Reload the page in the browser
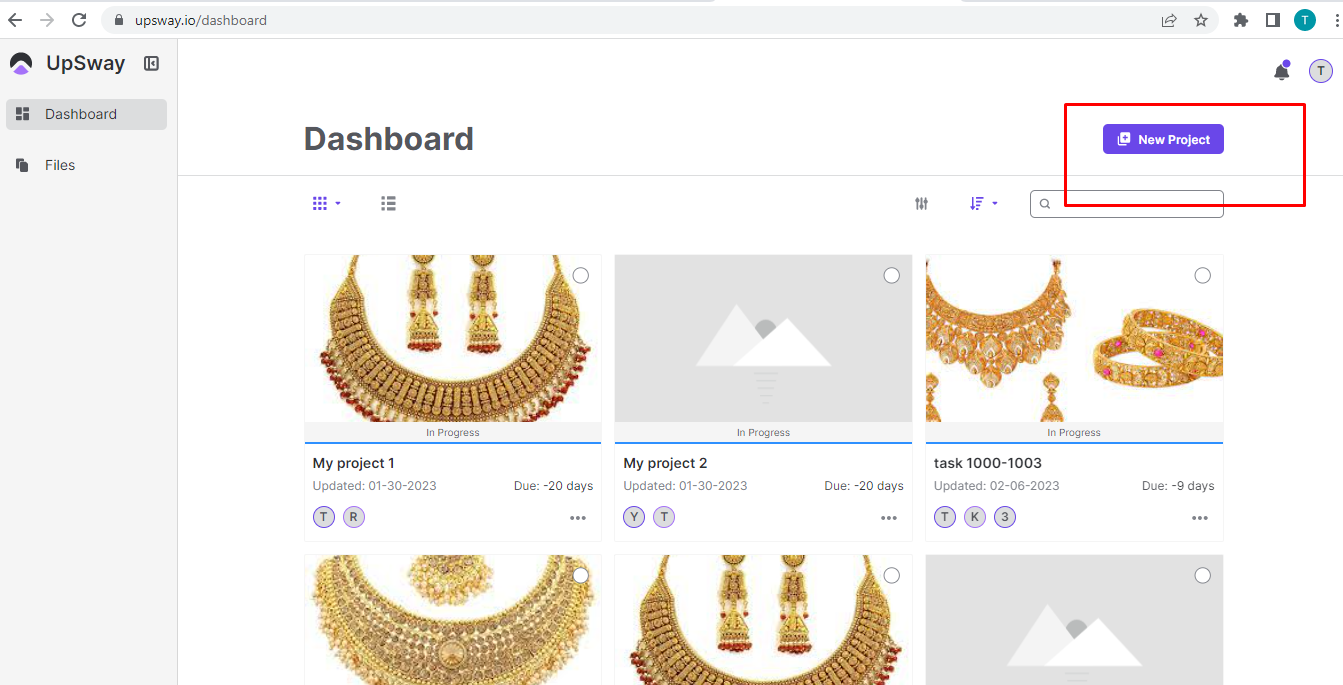This screenshot has width=1343, height=685. [79, 20]
